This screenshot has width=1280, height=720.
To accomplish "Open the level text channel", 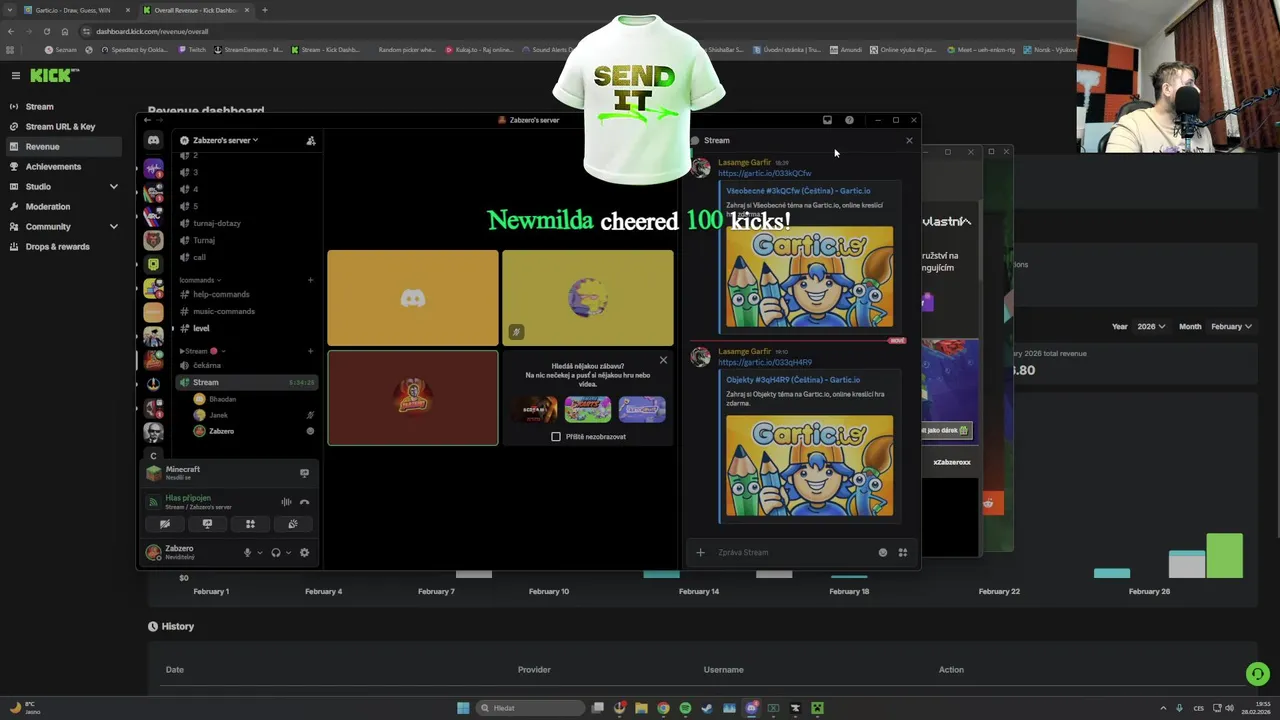I will pos(246,328).
